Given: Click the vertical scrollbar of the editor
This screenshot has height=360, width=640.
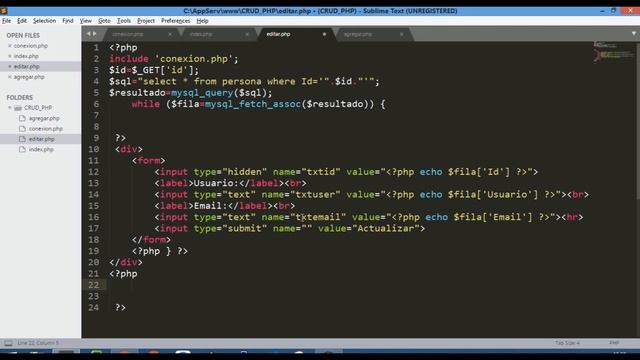Looking at the screenshot, I should [638, 122].
